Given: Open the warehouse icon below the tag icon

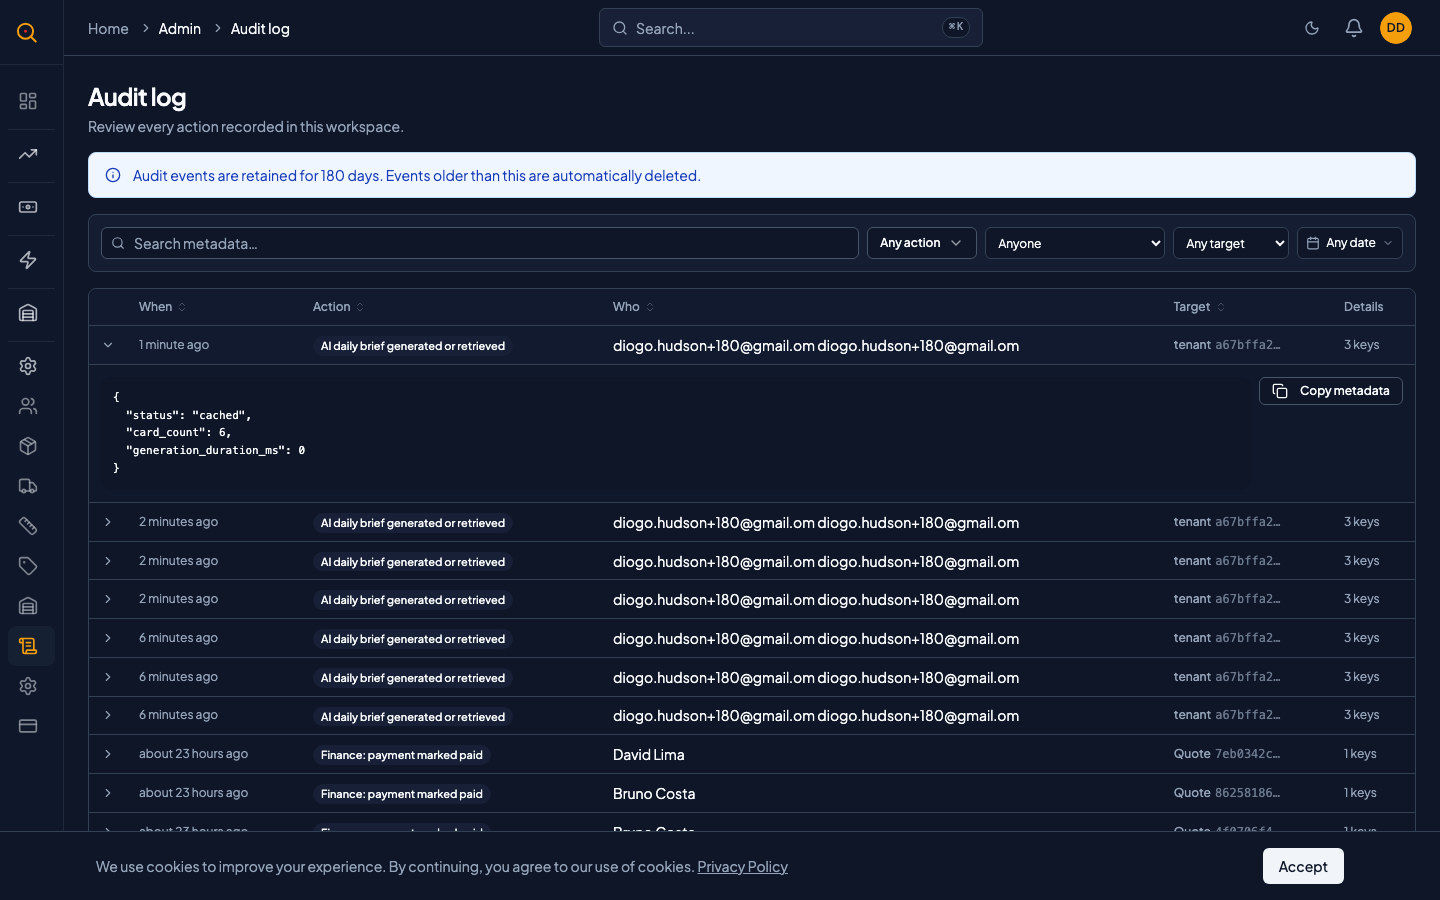Looking at the screenshot, I should tap(28, 606).
